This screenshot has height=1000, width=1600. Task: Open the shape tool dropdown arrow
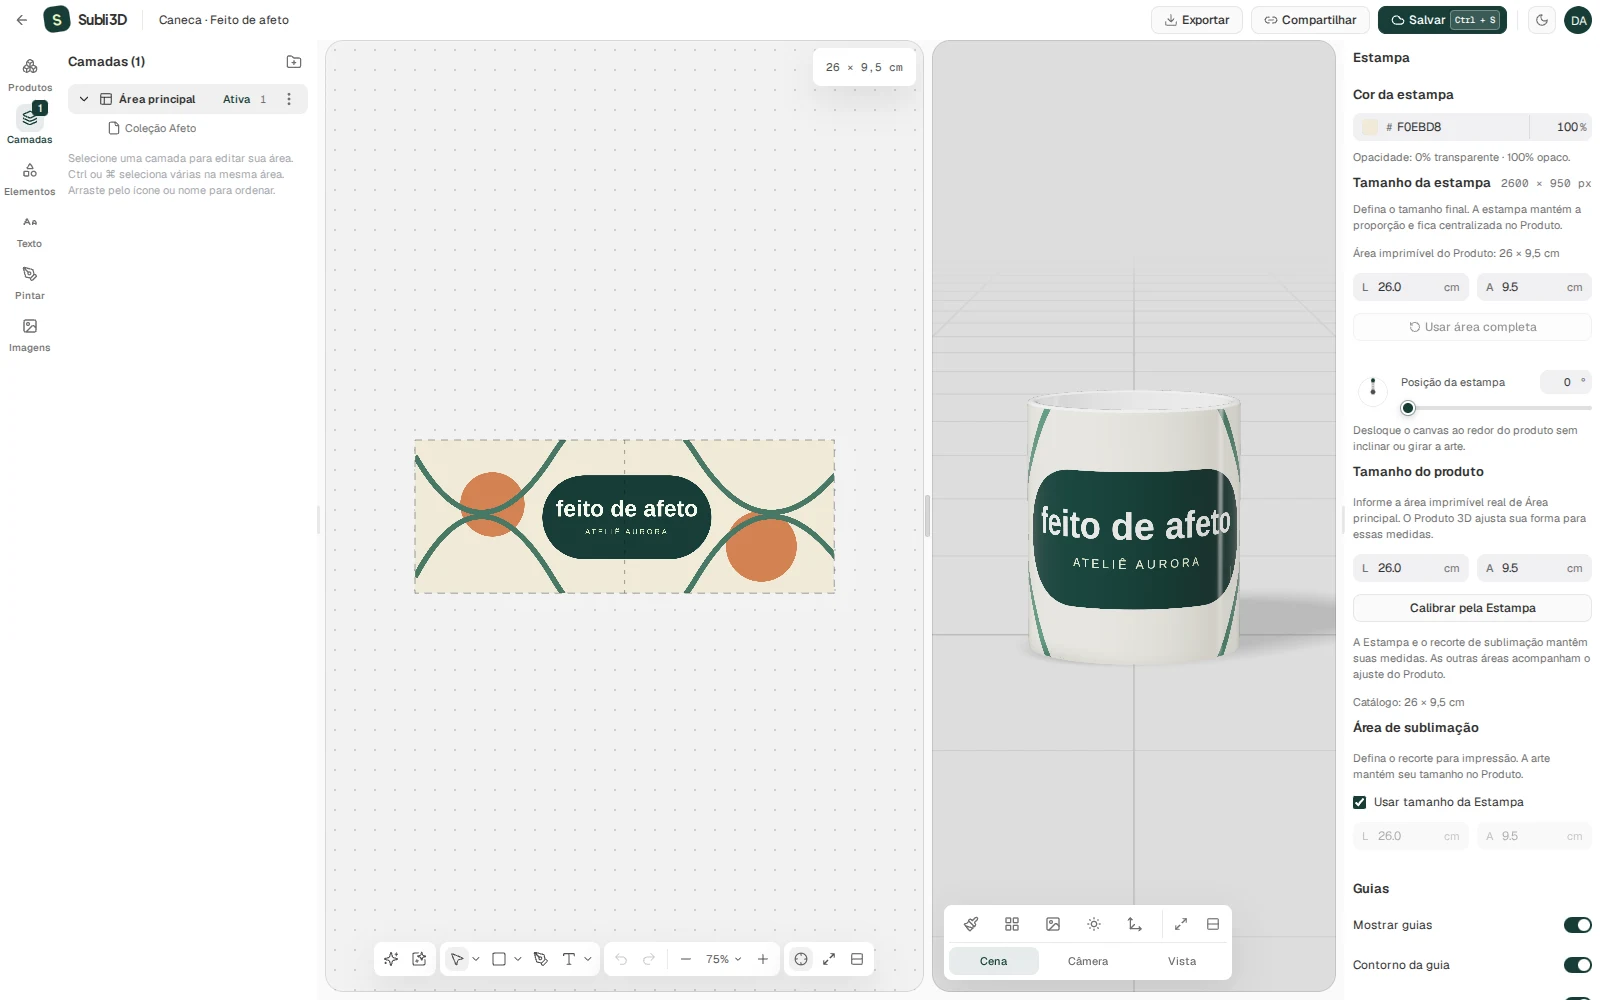[x=517, y=959]
